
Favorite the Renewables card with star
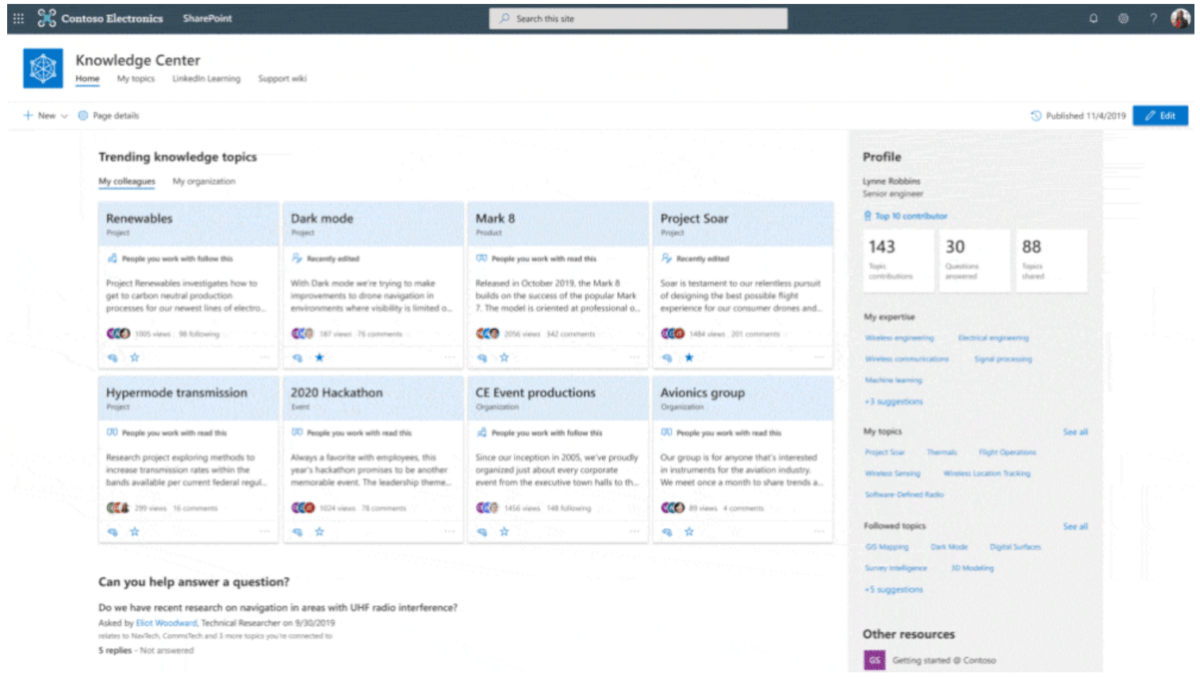point(134,358)
